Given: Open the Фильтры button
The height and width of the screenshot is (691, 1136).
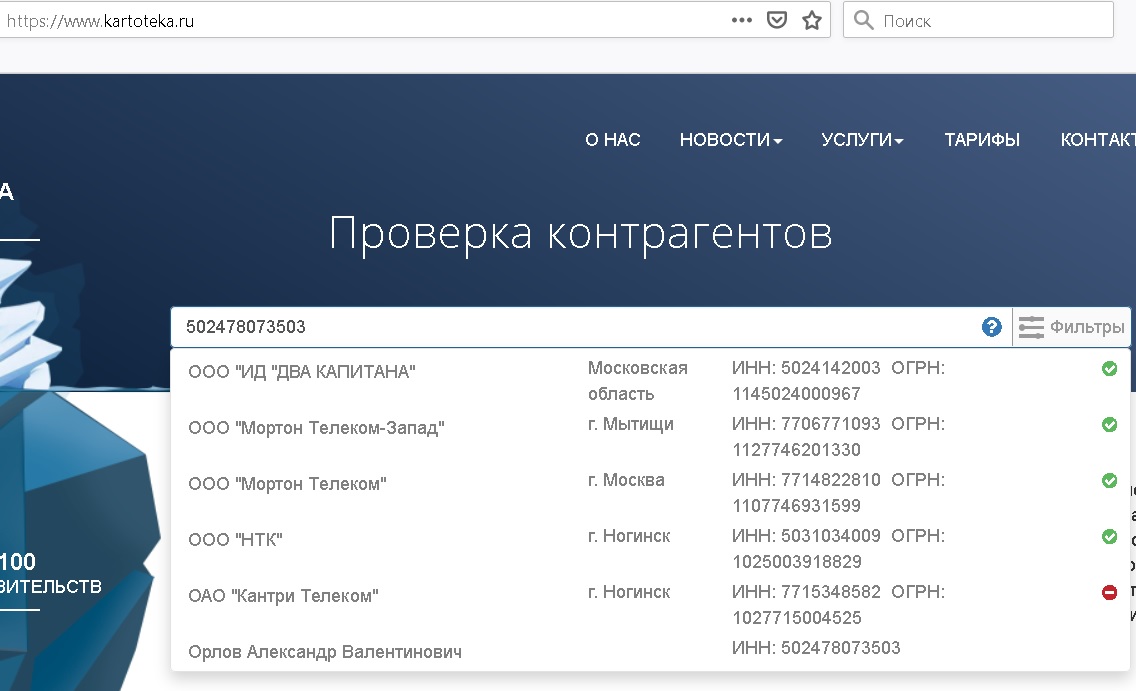Looking at the screenshot, I should pos(1072,327).
